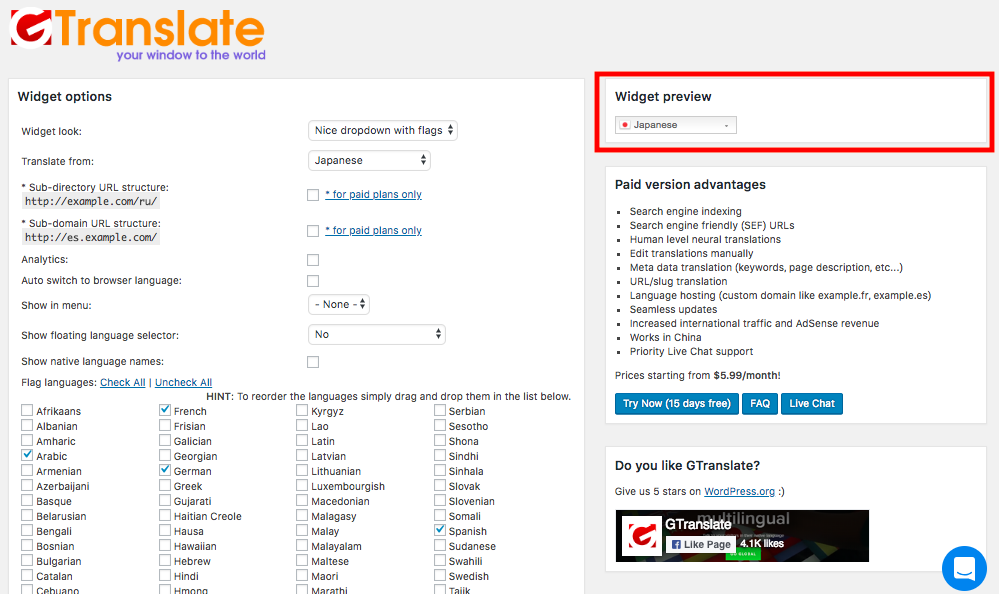This screenshot has width=999, height=594.
Task: Uncheck the Spanish language checkbox
Action: click(440, 530)
